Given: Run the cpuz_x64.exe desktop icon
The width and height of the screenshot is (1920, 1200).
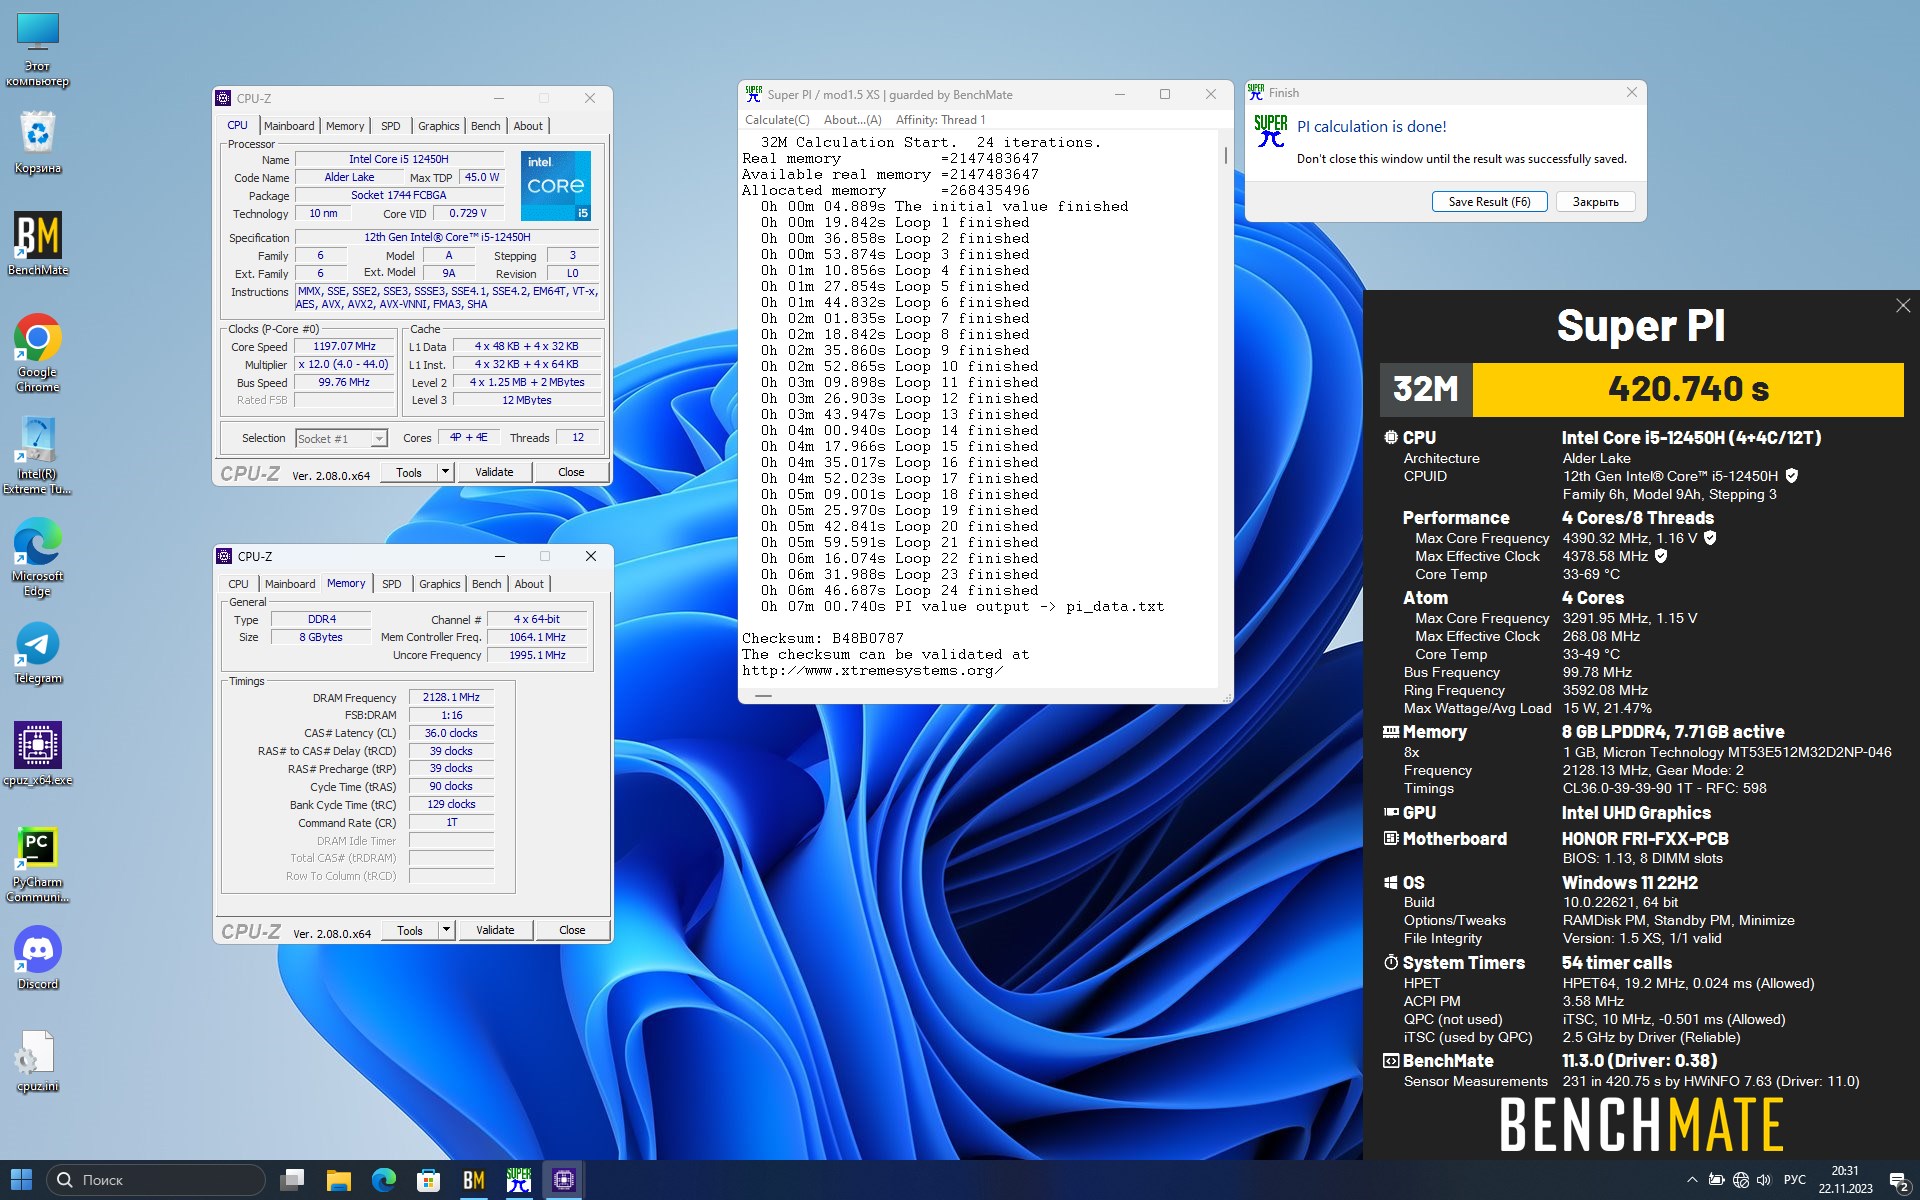Looking at the screenshot, I should 38,753.
